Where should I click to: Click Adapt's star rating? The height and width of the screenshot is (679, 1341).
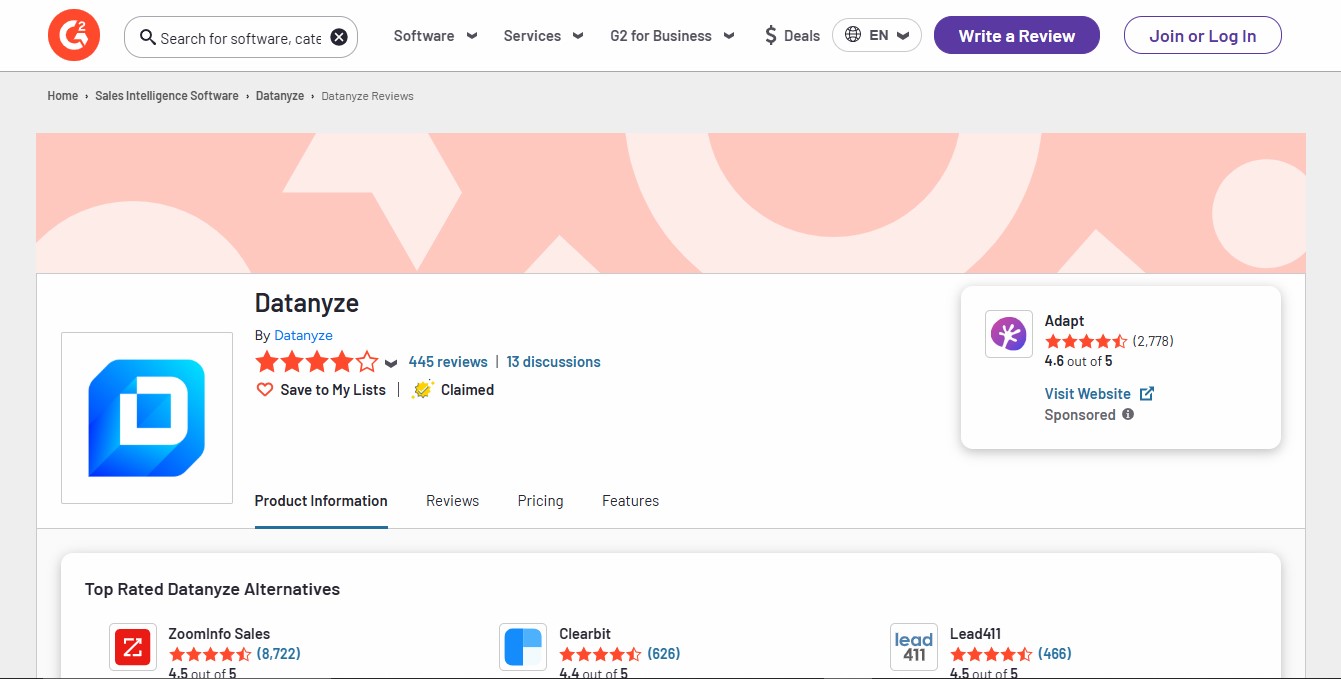click(x=1086, y=341)
